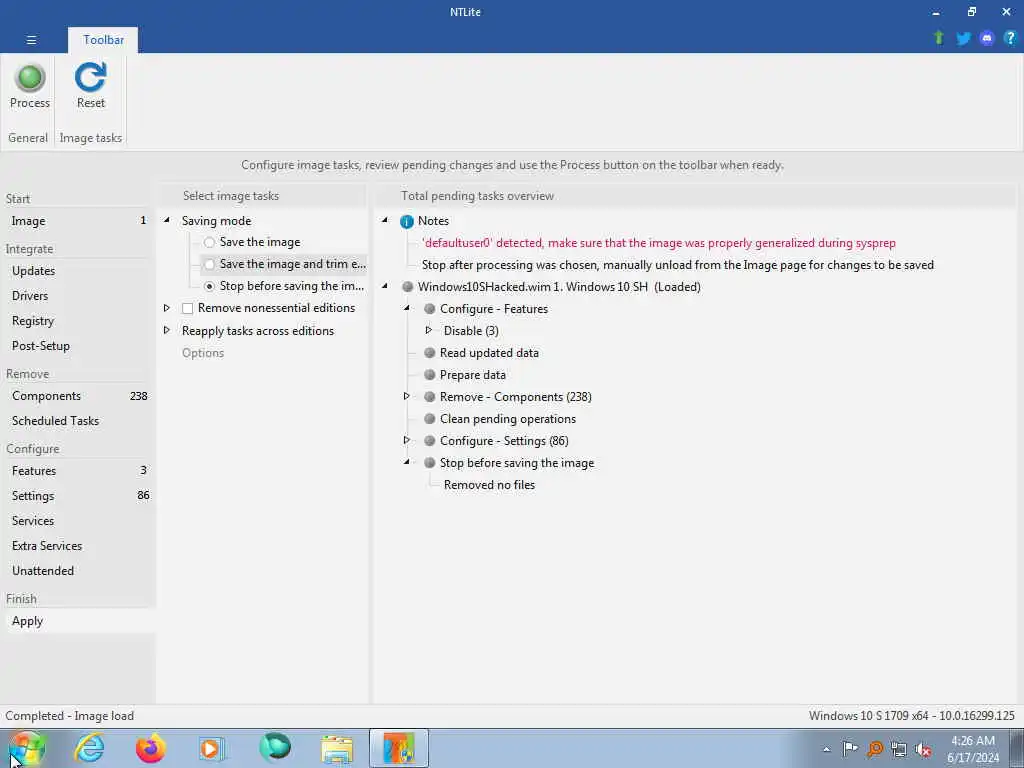
Task: Click the status dot beside Read updated data
Action: pos(430,353)
